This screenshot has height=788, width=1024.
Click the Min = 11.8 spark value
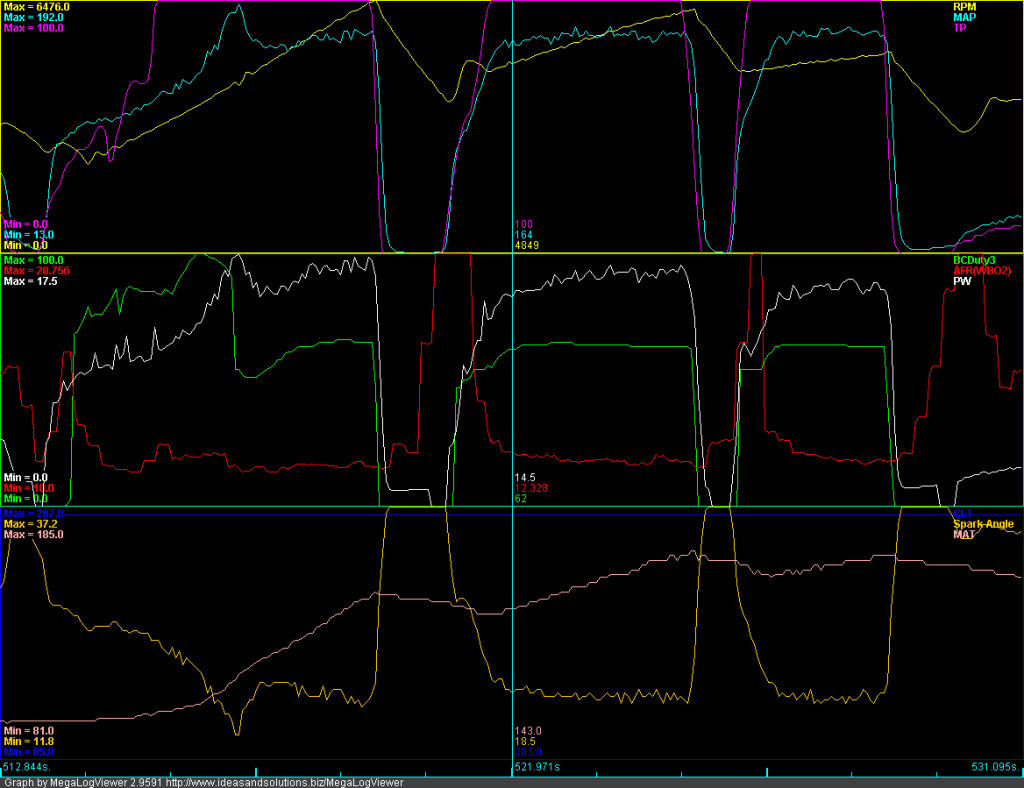click(x=29, y=742)
